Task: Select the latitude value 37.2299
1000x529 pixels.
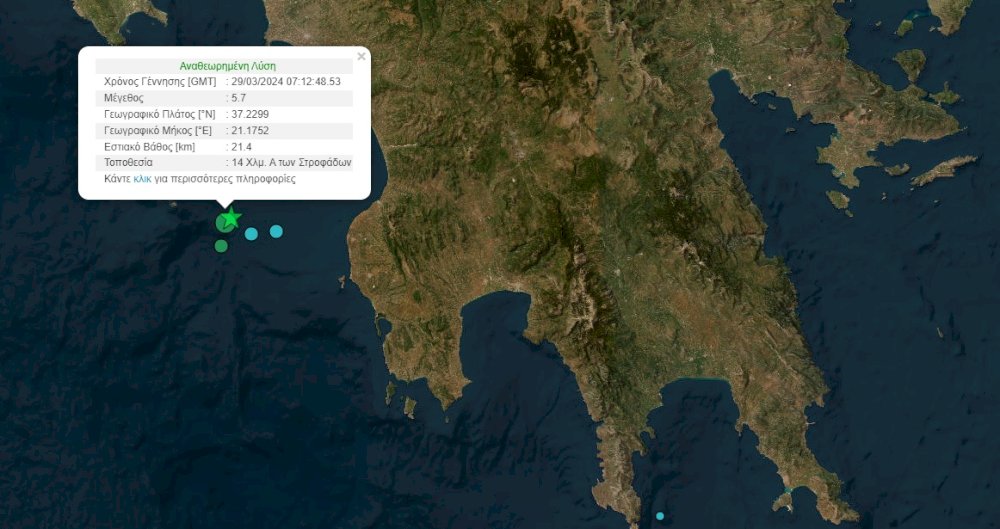Action: coord(250,114)
